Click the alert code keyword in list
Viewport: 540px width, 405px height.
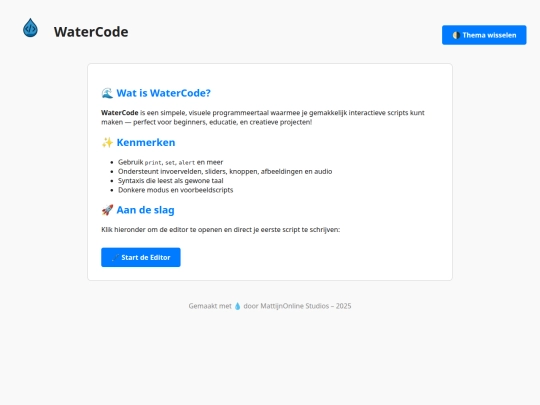(187, 163)
